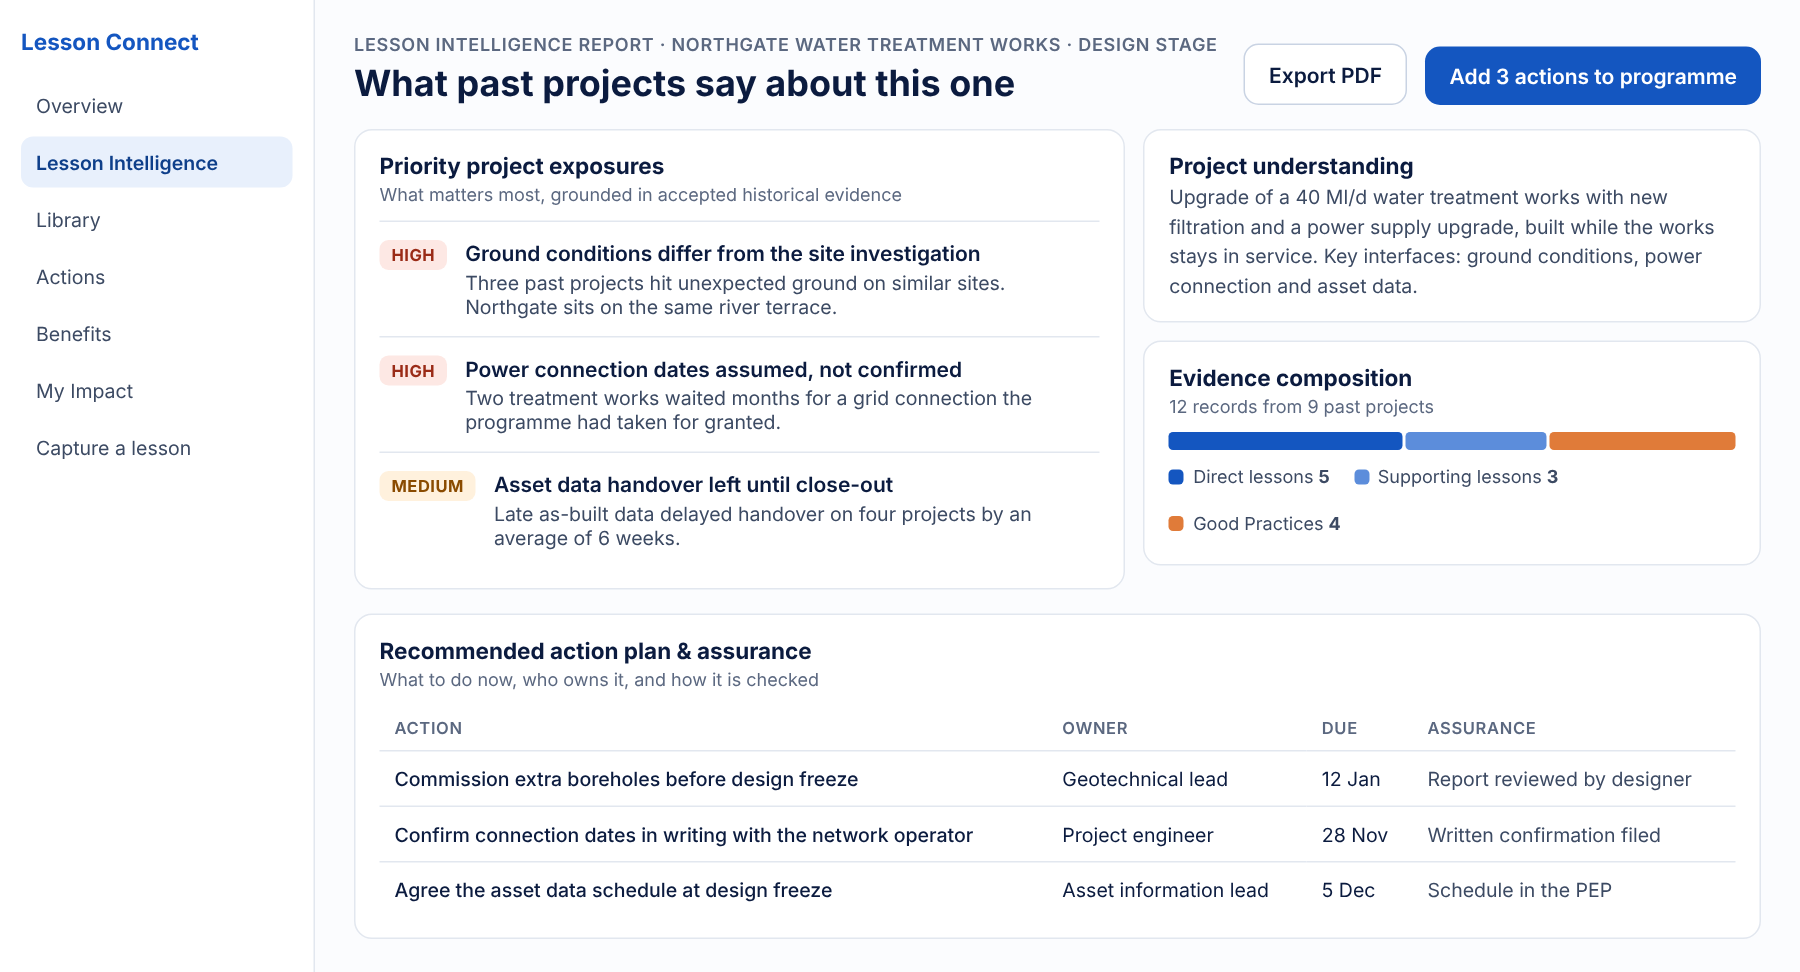Click '12 records from 9 past projects'
Viewport: 1800px width, 972px height.
1301,407
